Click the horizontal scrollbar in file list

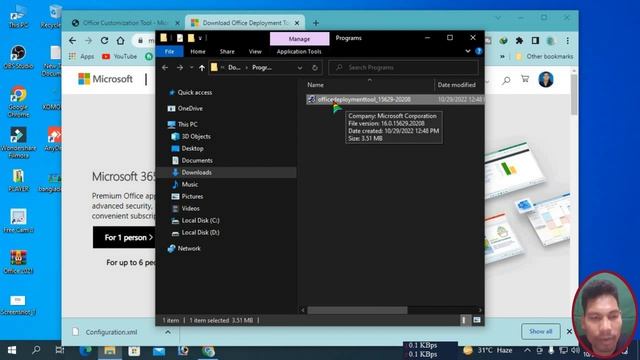coord(357,310)
